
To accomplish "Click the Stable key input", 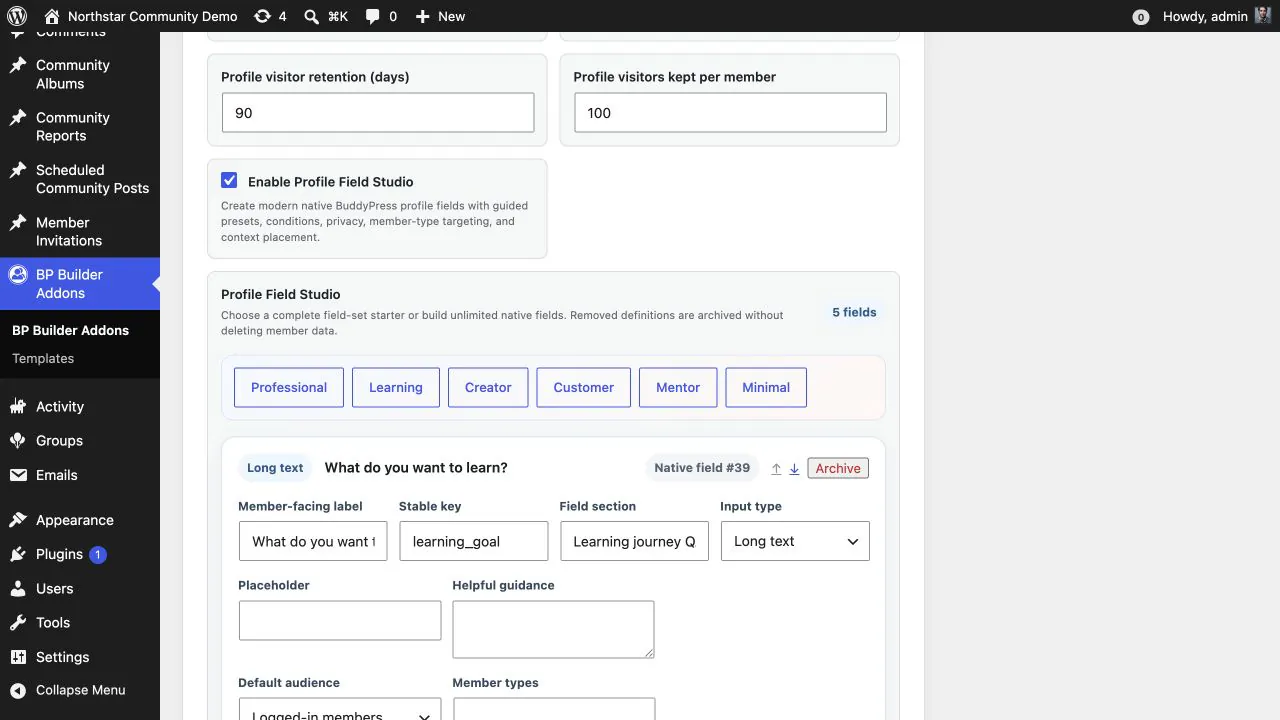I will (x=474, y=541).
